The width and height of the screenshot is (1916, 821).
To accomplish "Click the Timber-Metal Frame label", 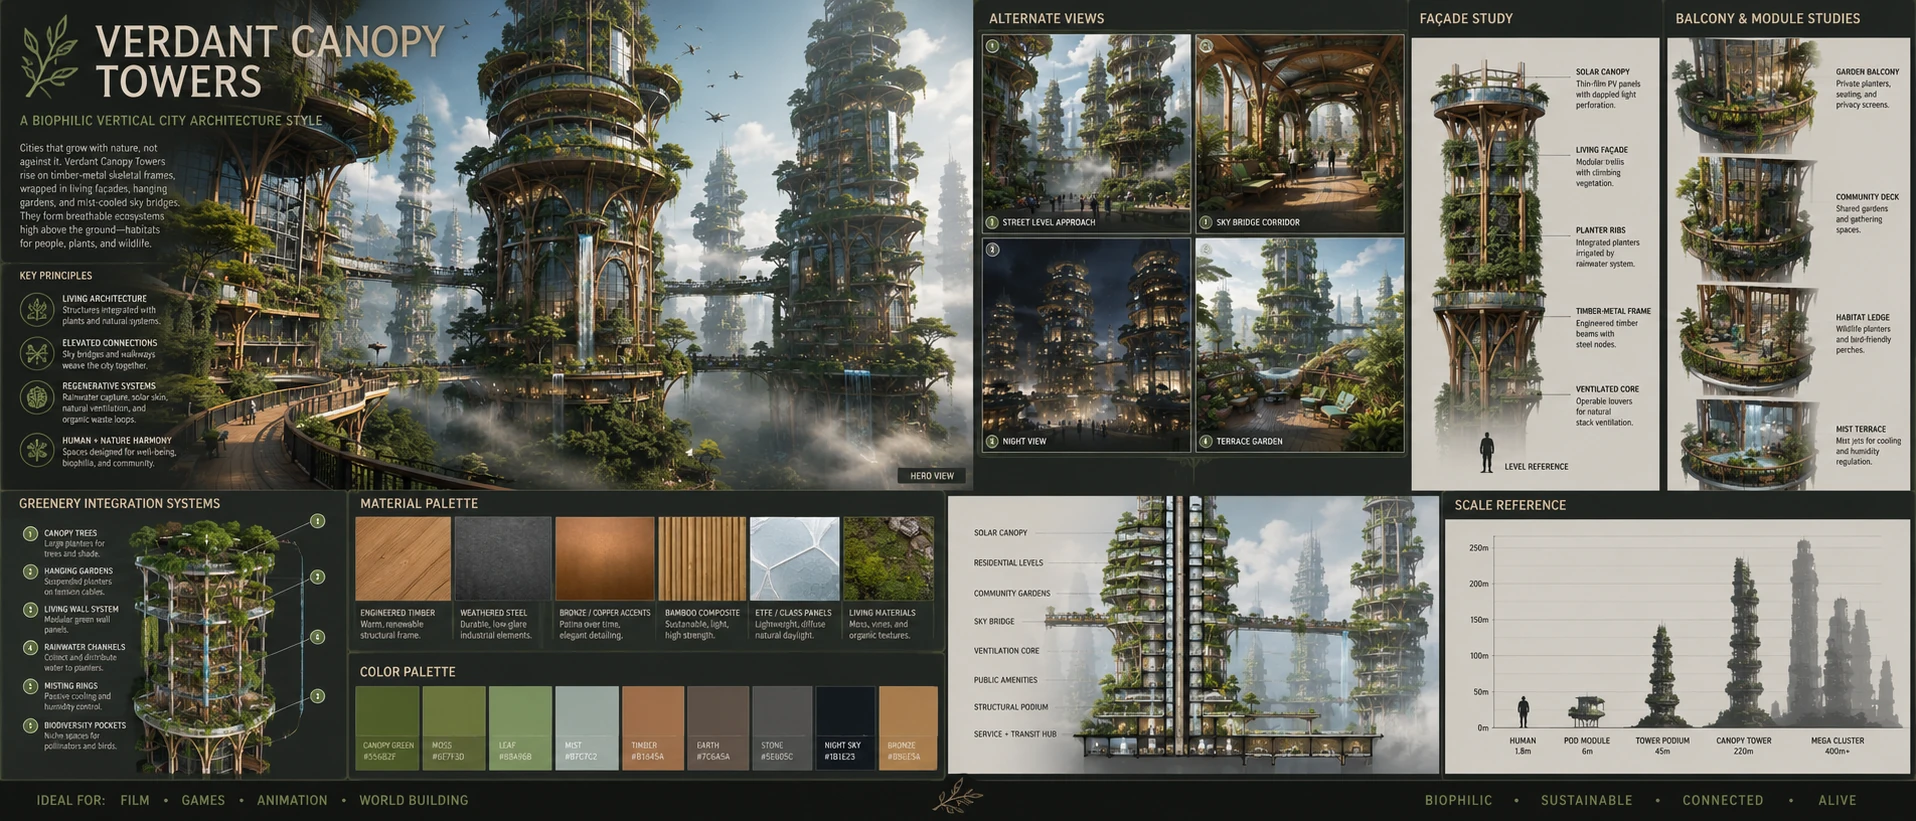I will (x=1613, y=311).
